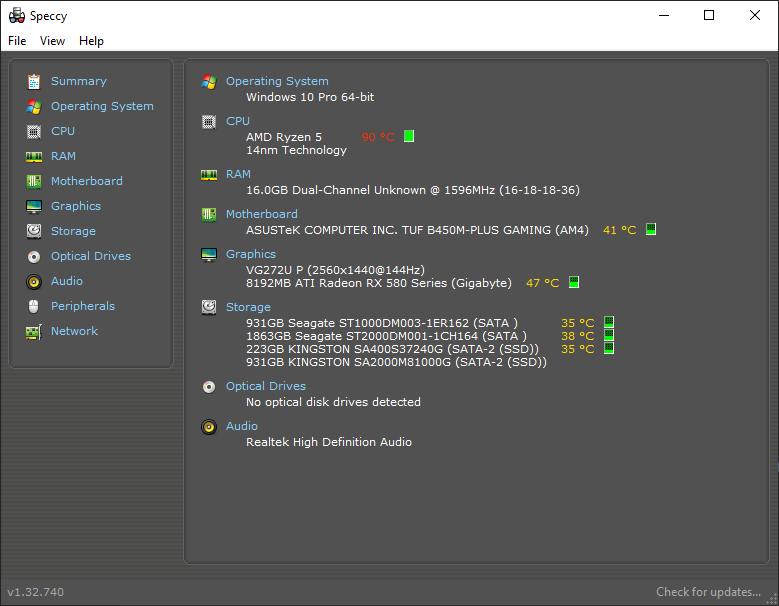Click the Summary clipboard icon in sidebar
Image resolution: width=779 pixels, height=606 pixels.
click(x=34, y=81)
